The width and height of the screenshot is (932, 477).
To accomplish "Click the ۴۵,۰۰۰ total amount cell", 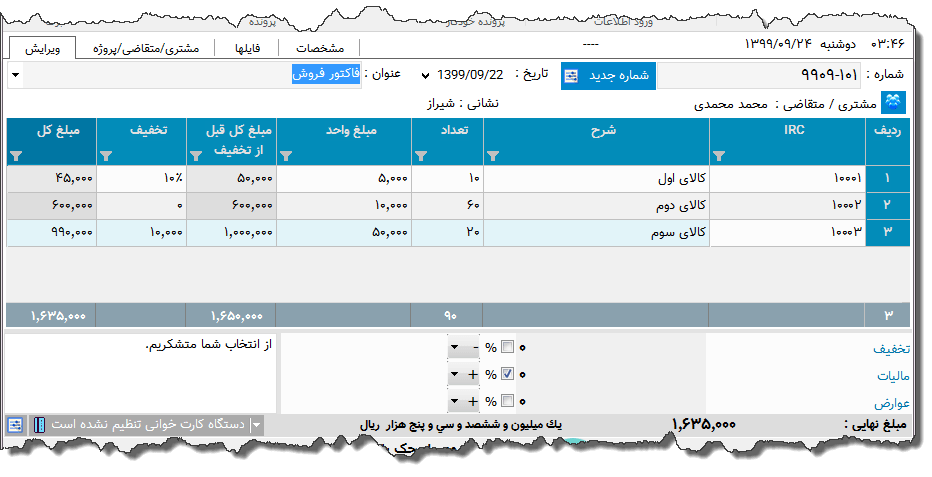I will pyautogui.click(x=51, y=178).
